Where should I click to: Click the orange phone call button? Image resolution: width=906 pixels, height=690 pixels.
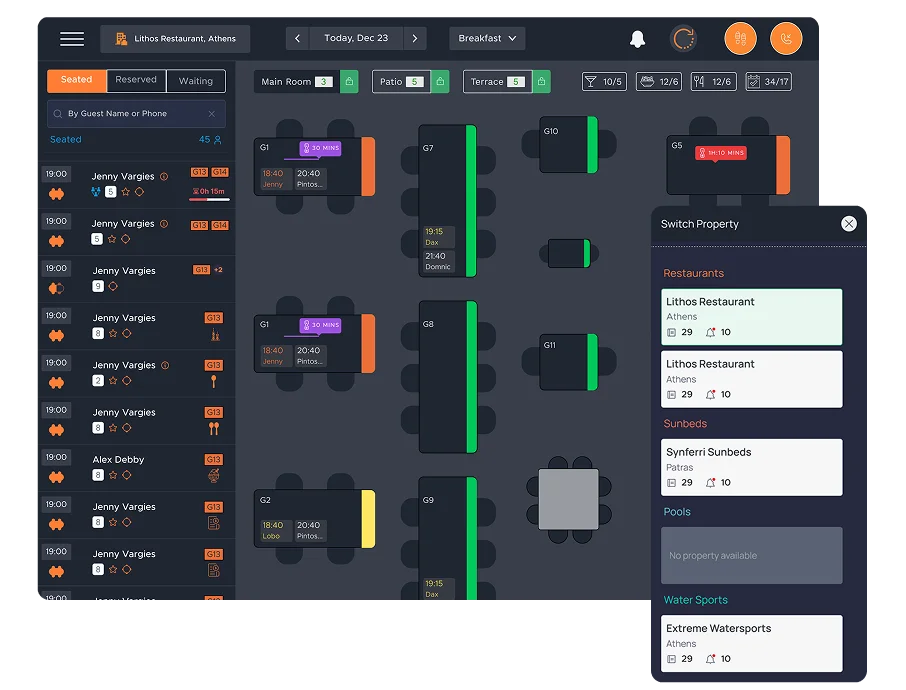(786, 39)
